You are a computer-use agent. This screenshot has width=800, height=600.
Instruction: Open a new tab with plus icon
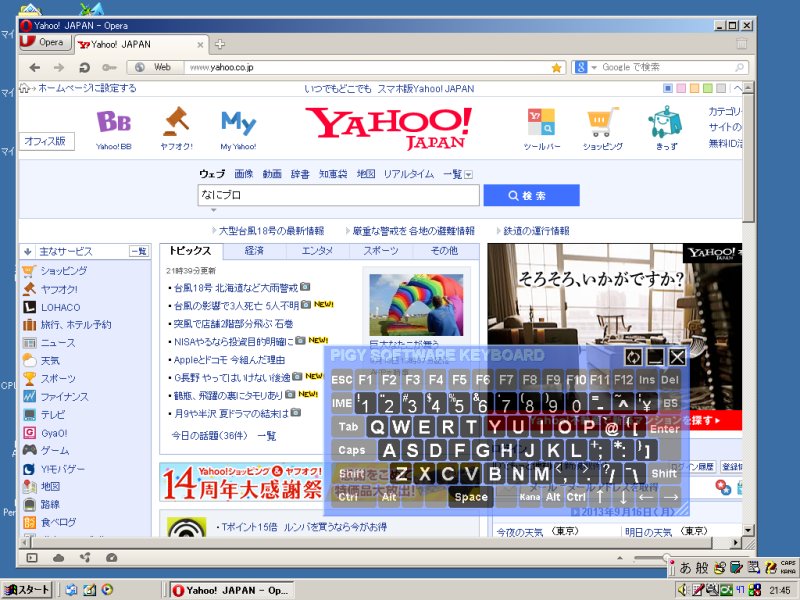(x=220, y=44)
